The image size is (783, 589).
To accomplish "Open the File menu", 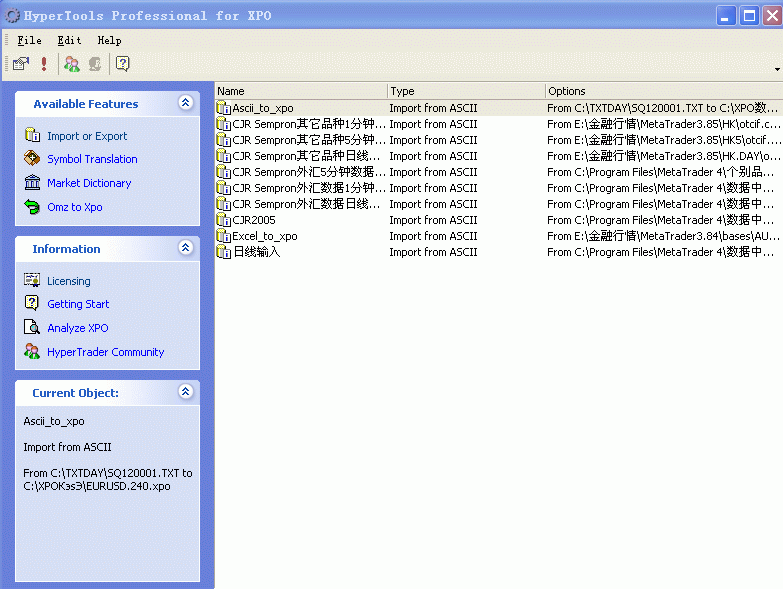I will tap(29, 40).
